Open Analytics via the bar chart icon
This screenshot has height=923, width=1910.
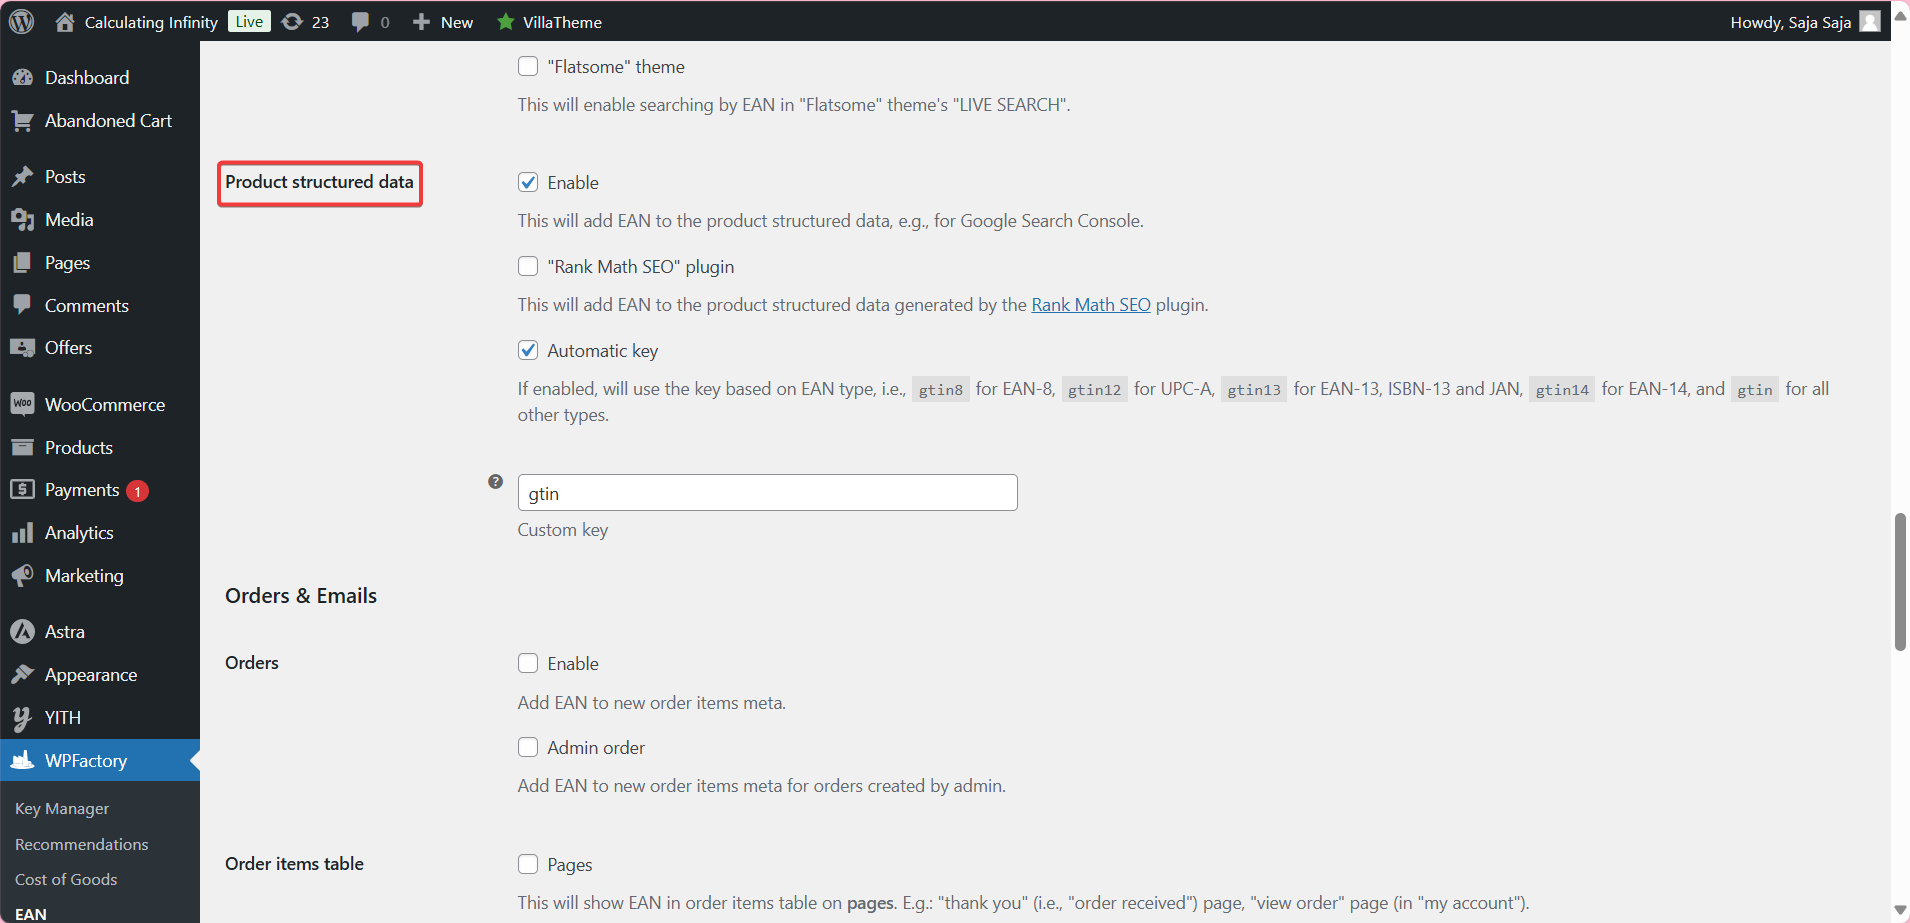pos(23,532)
